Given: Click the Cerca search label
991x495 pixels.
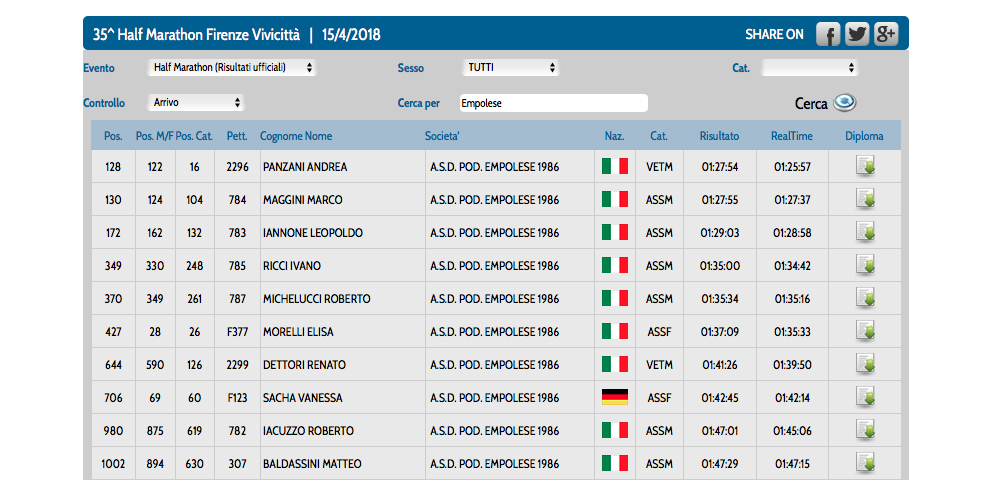Looking at the screenshot, I should click(x=811, y=104).
